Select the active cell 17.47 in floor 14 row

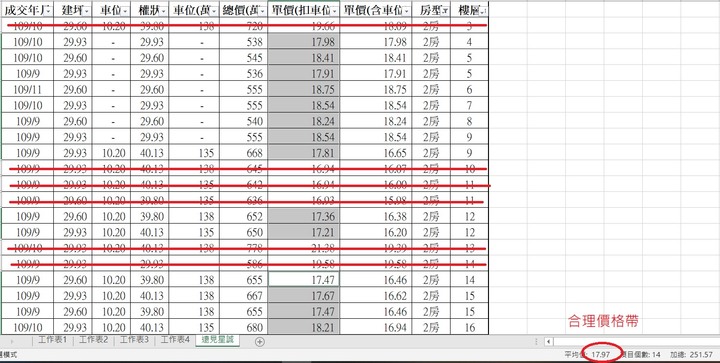304,280
